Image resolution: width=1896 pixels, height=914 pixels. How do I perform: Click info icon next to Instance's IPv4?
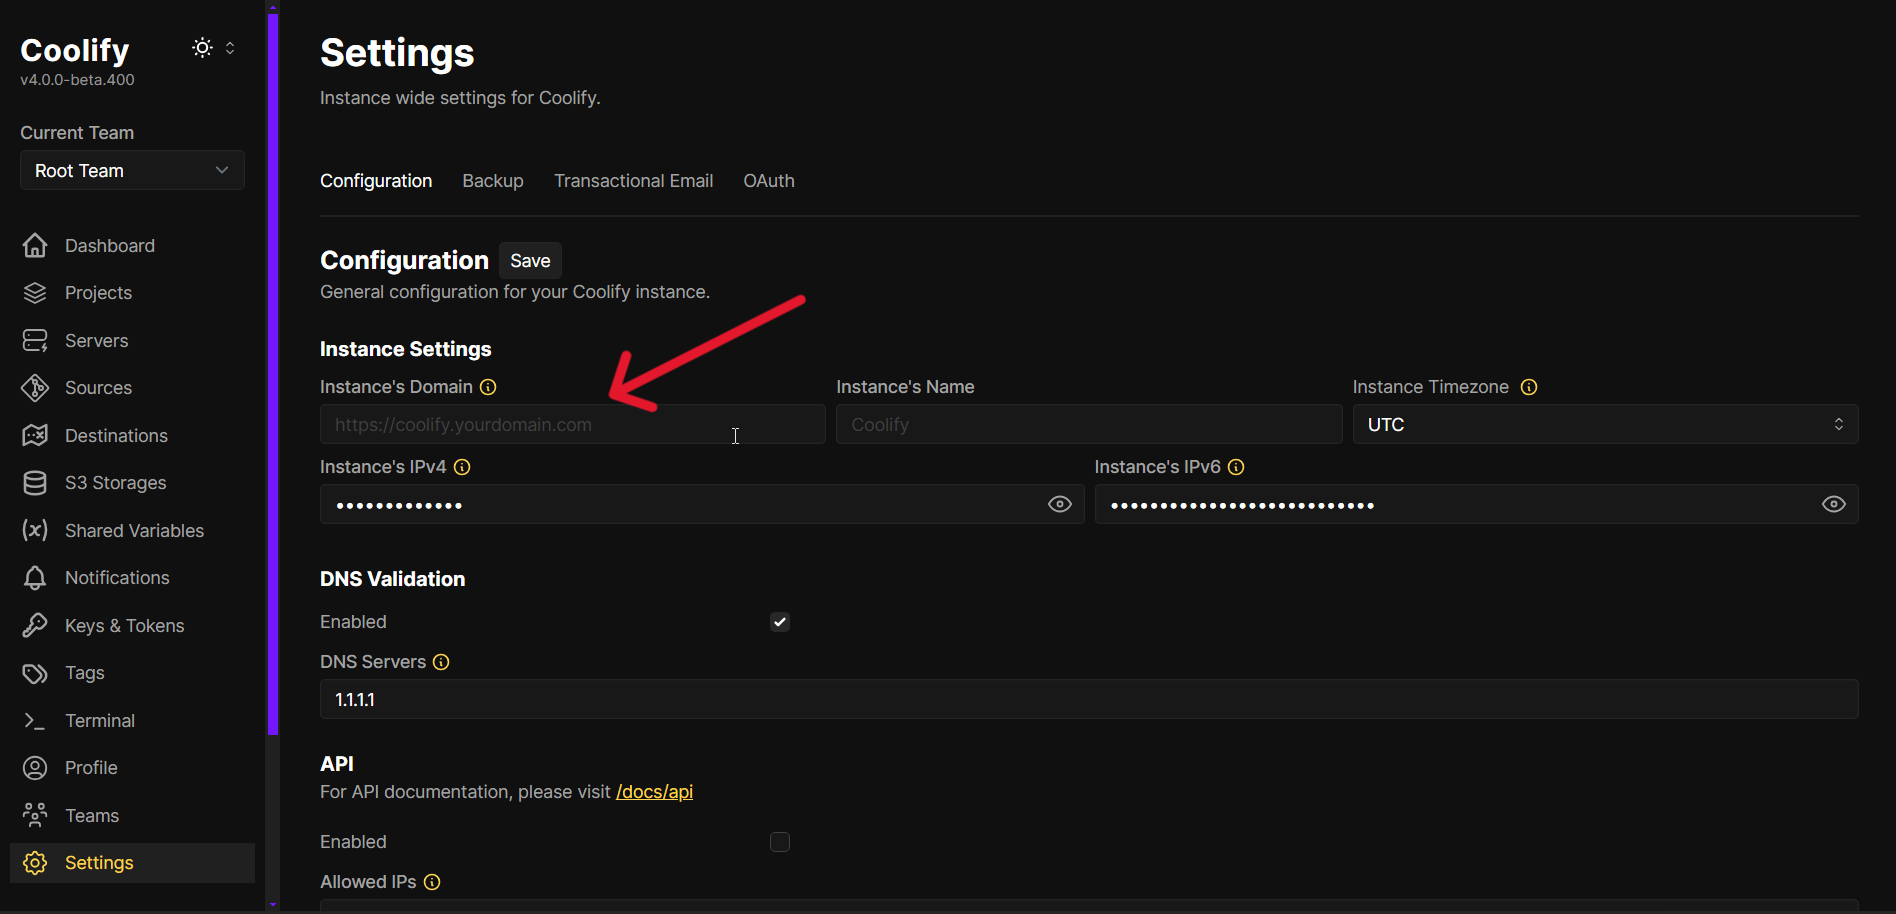tap(462, 467)
